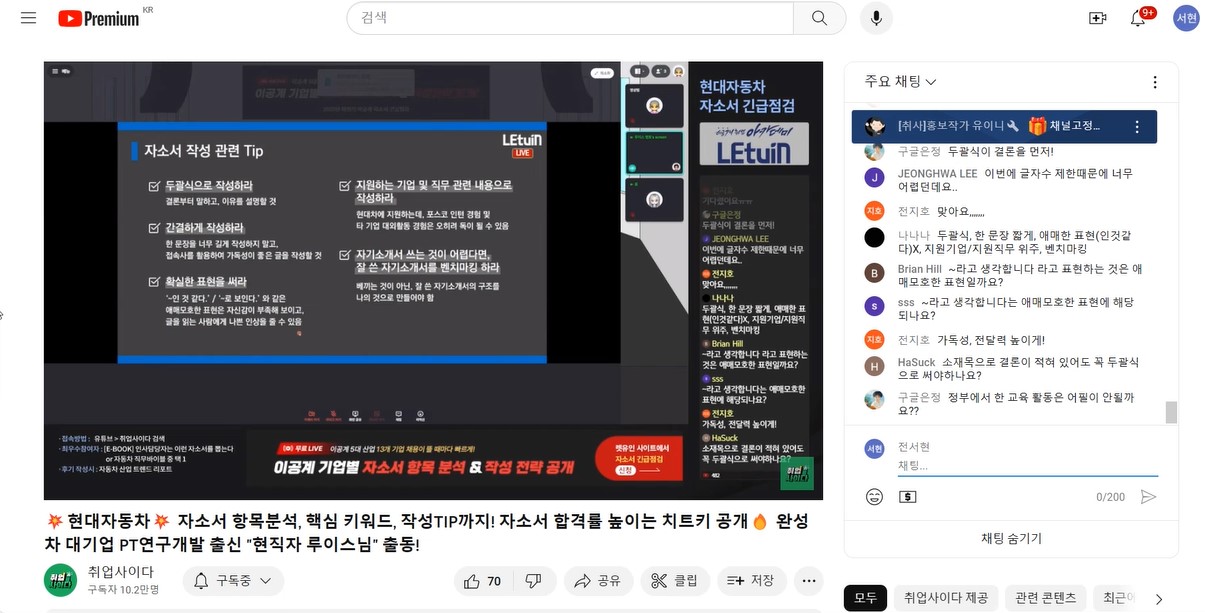Click Brian Hill's B avatar in chat

point(875,273)
